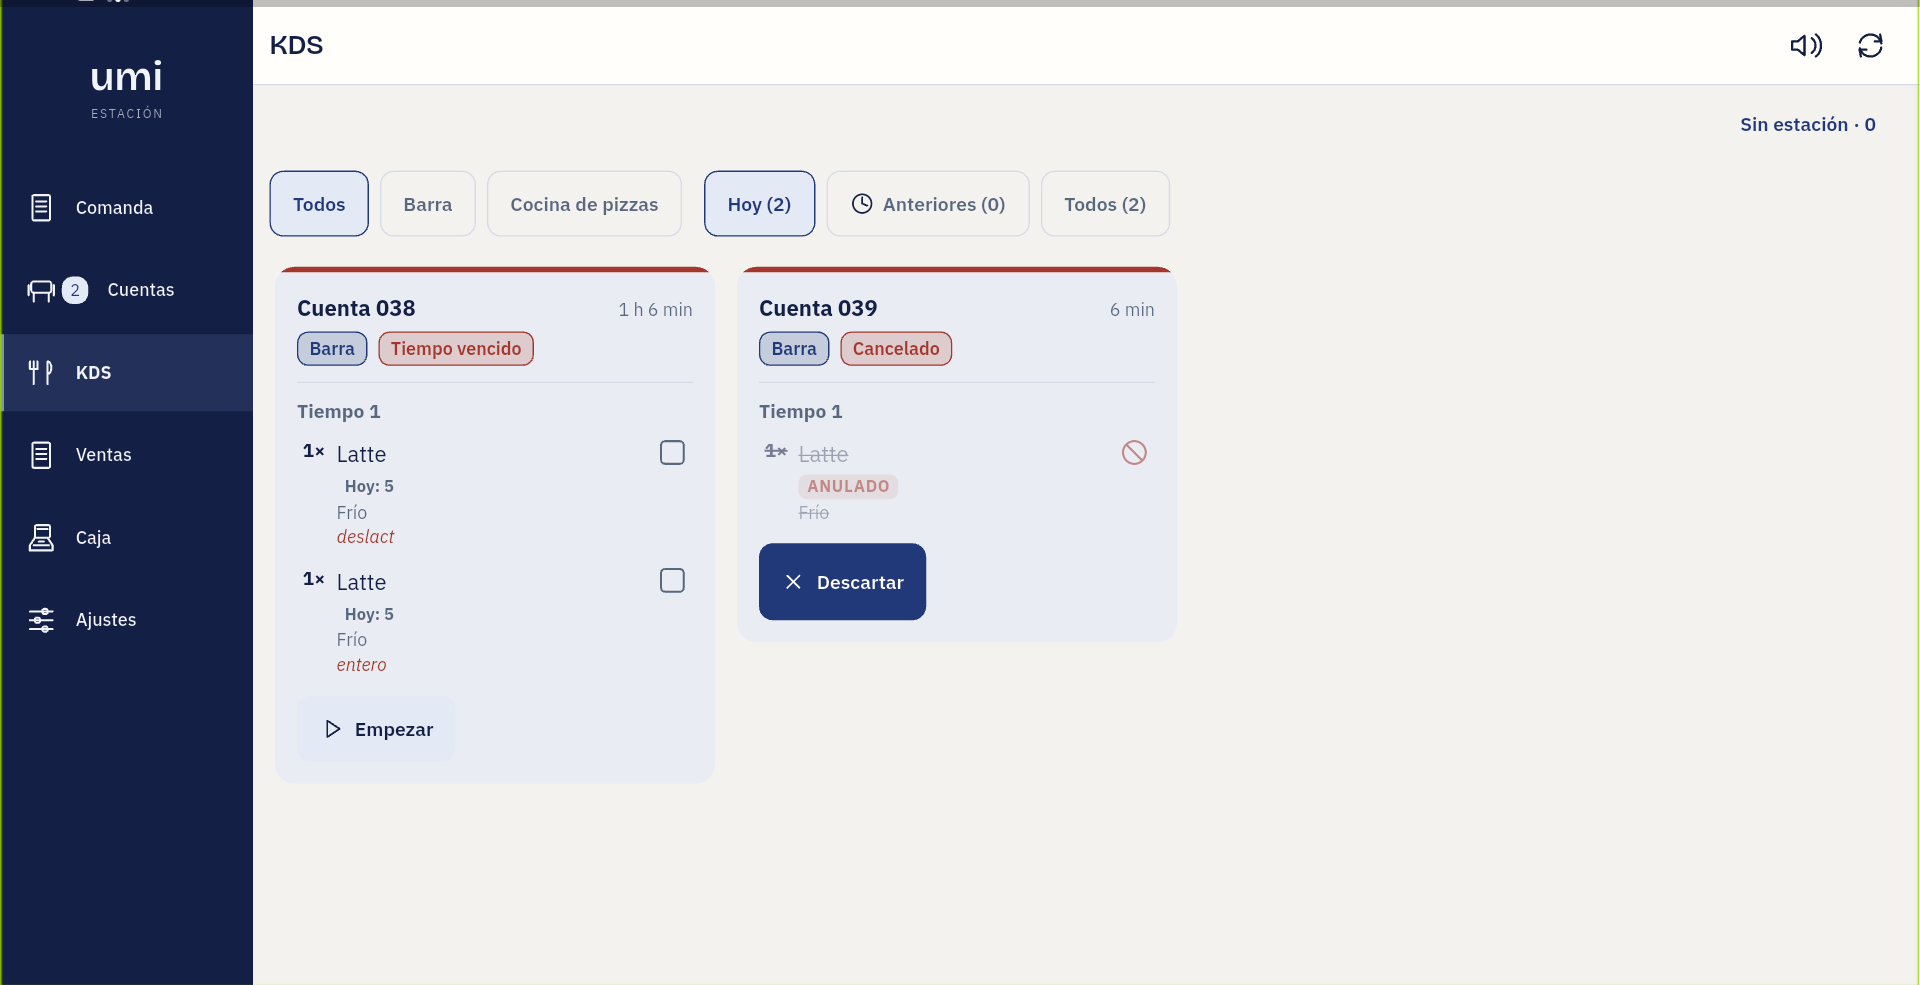
Task: Toggle the sound speaker icon
Action: click(1806, 46)
